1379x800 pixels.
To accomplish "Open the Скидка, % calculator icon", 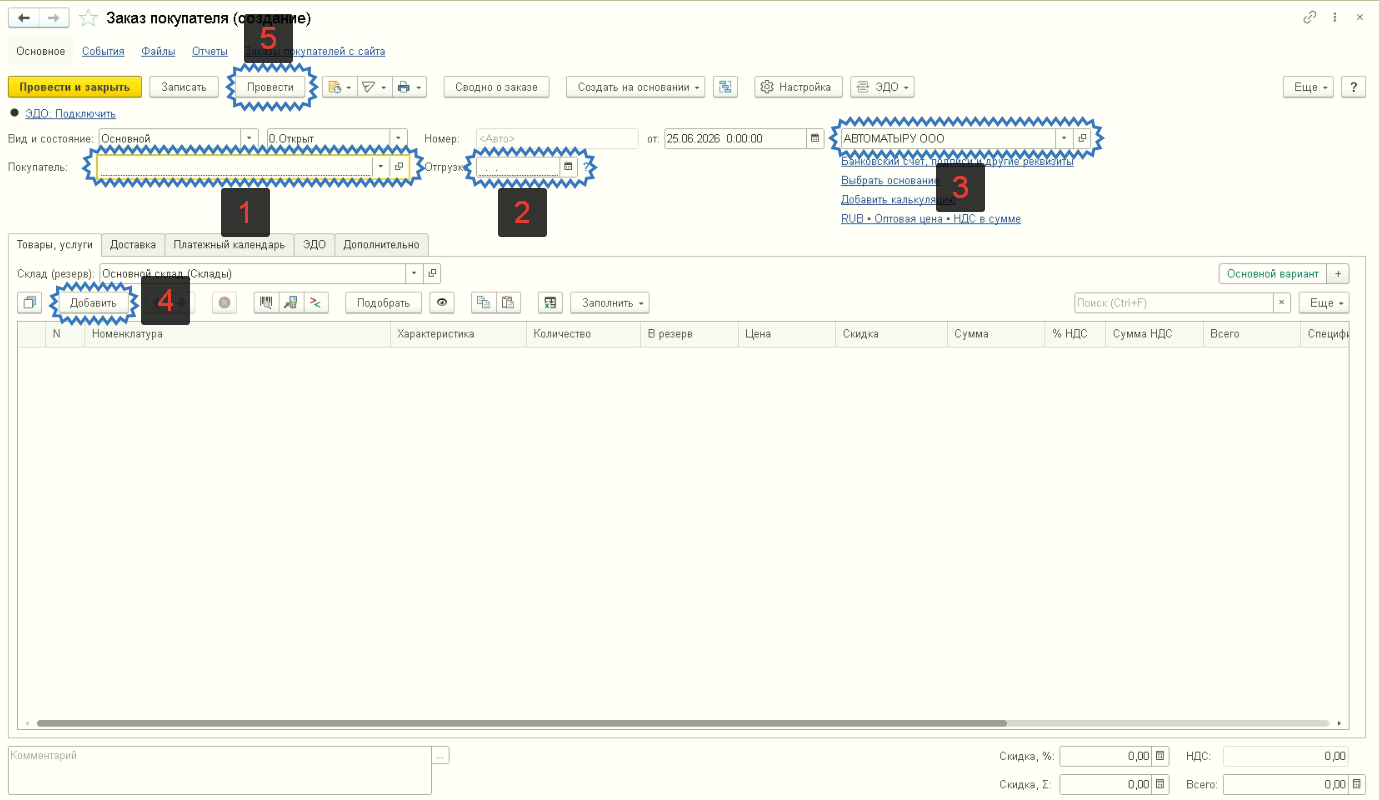I will tap(1160, 756).
